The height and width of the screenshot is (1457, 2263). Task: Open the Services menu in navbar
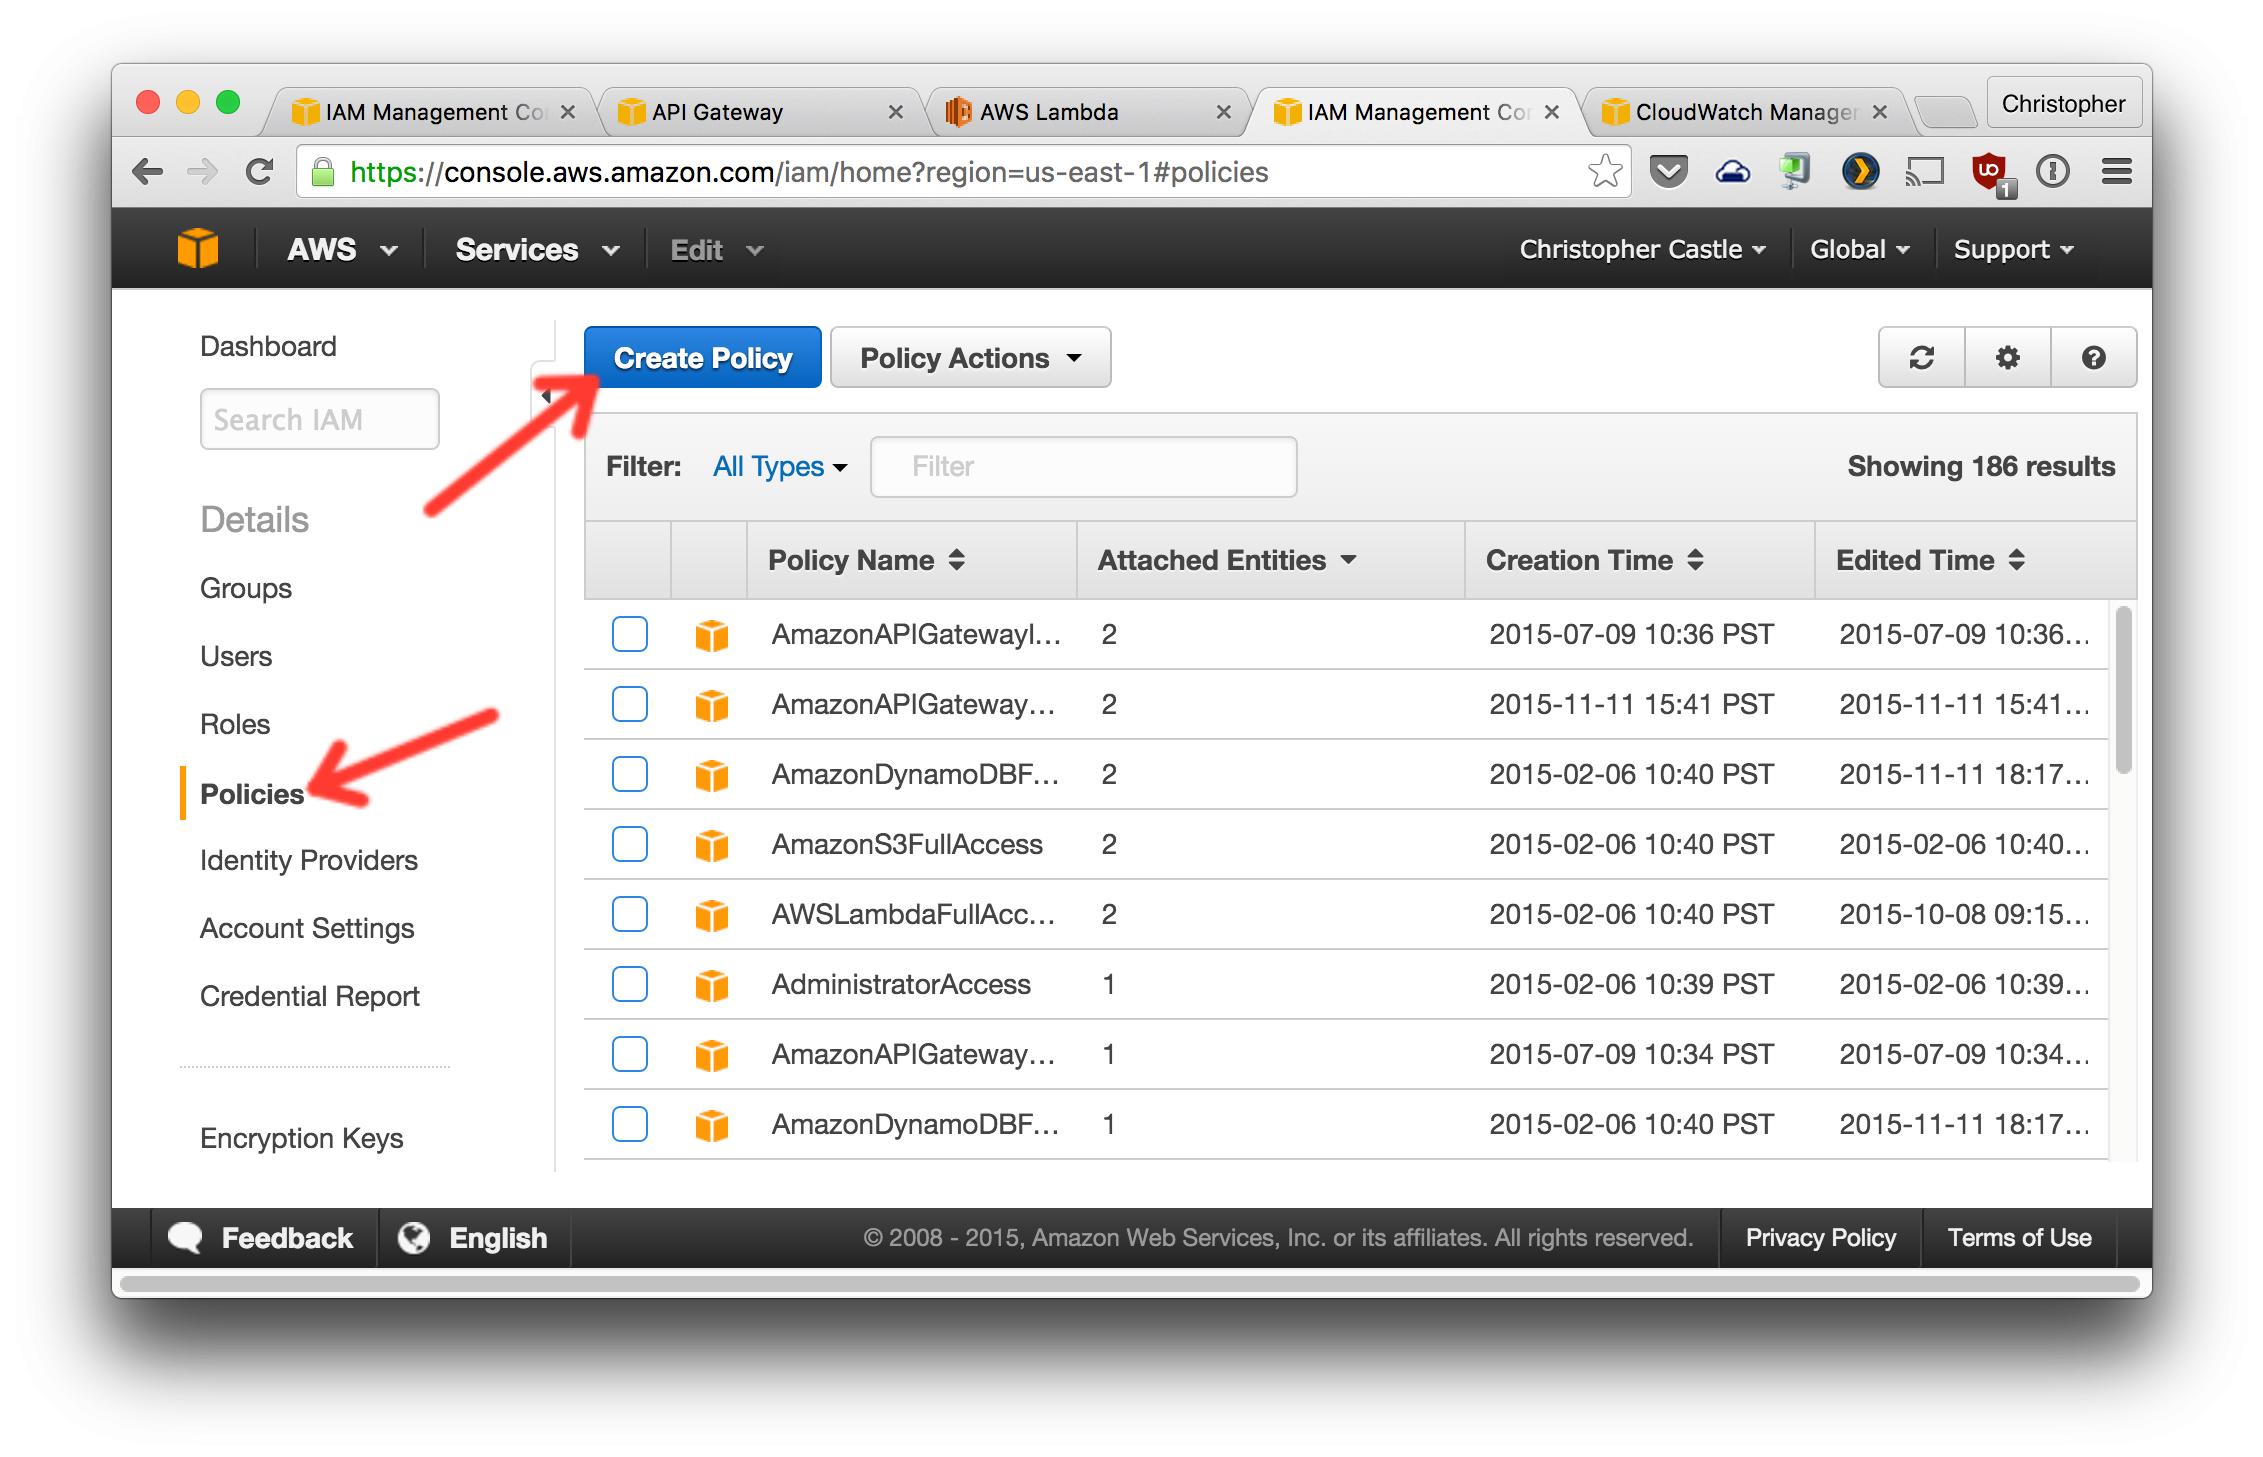[537, 250]
